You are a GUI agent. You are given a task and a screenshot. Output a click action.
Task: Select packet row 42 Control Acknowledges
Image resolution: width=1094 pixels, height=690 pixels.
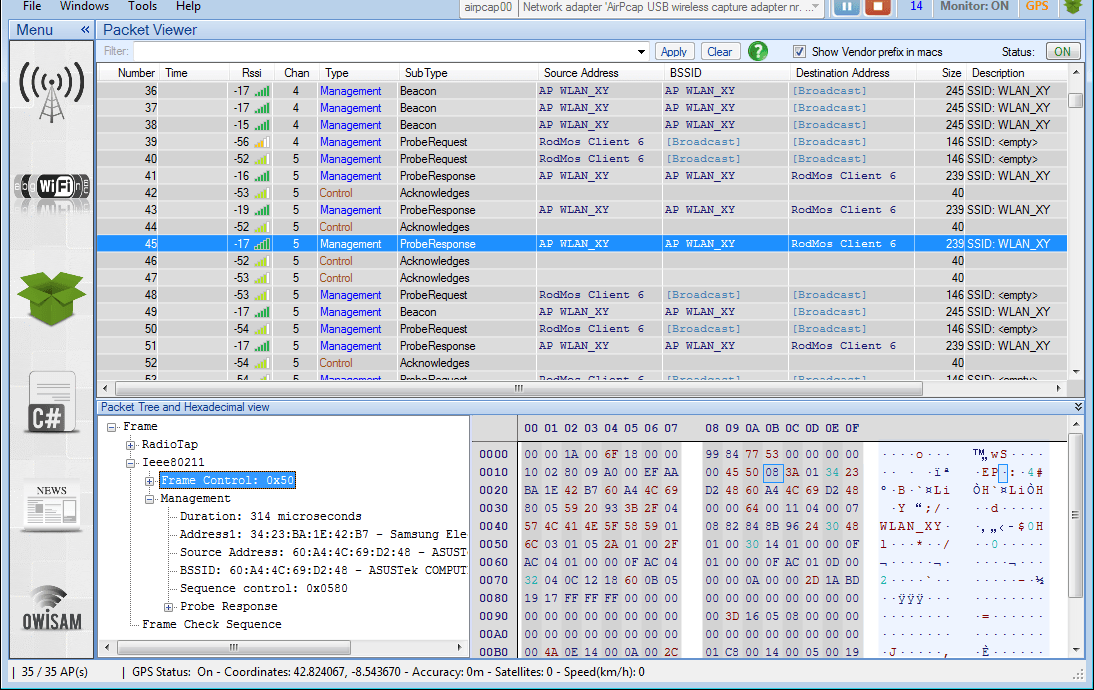click(582, 193)
